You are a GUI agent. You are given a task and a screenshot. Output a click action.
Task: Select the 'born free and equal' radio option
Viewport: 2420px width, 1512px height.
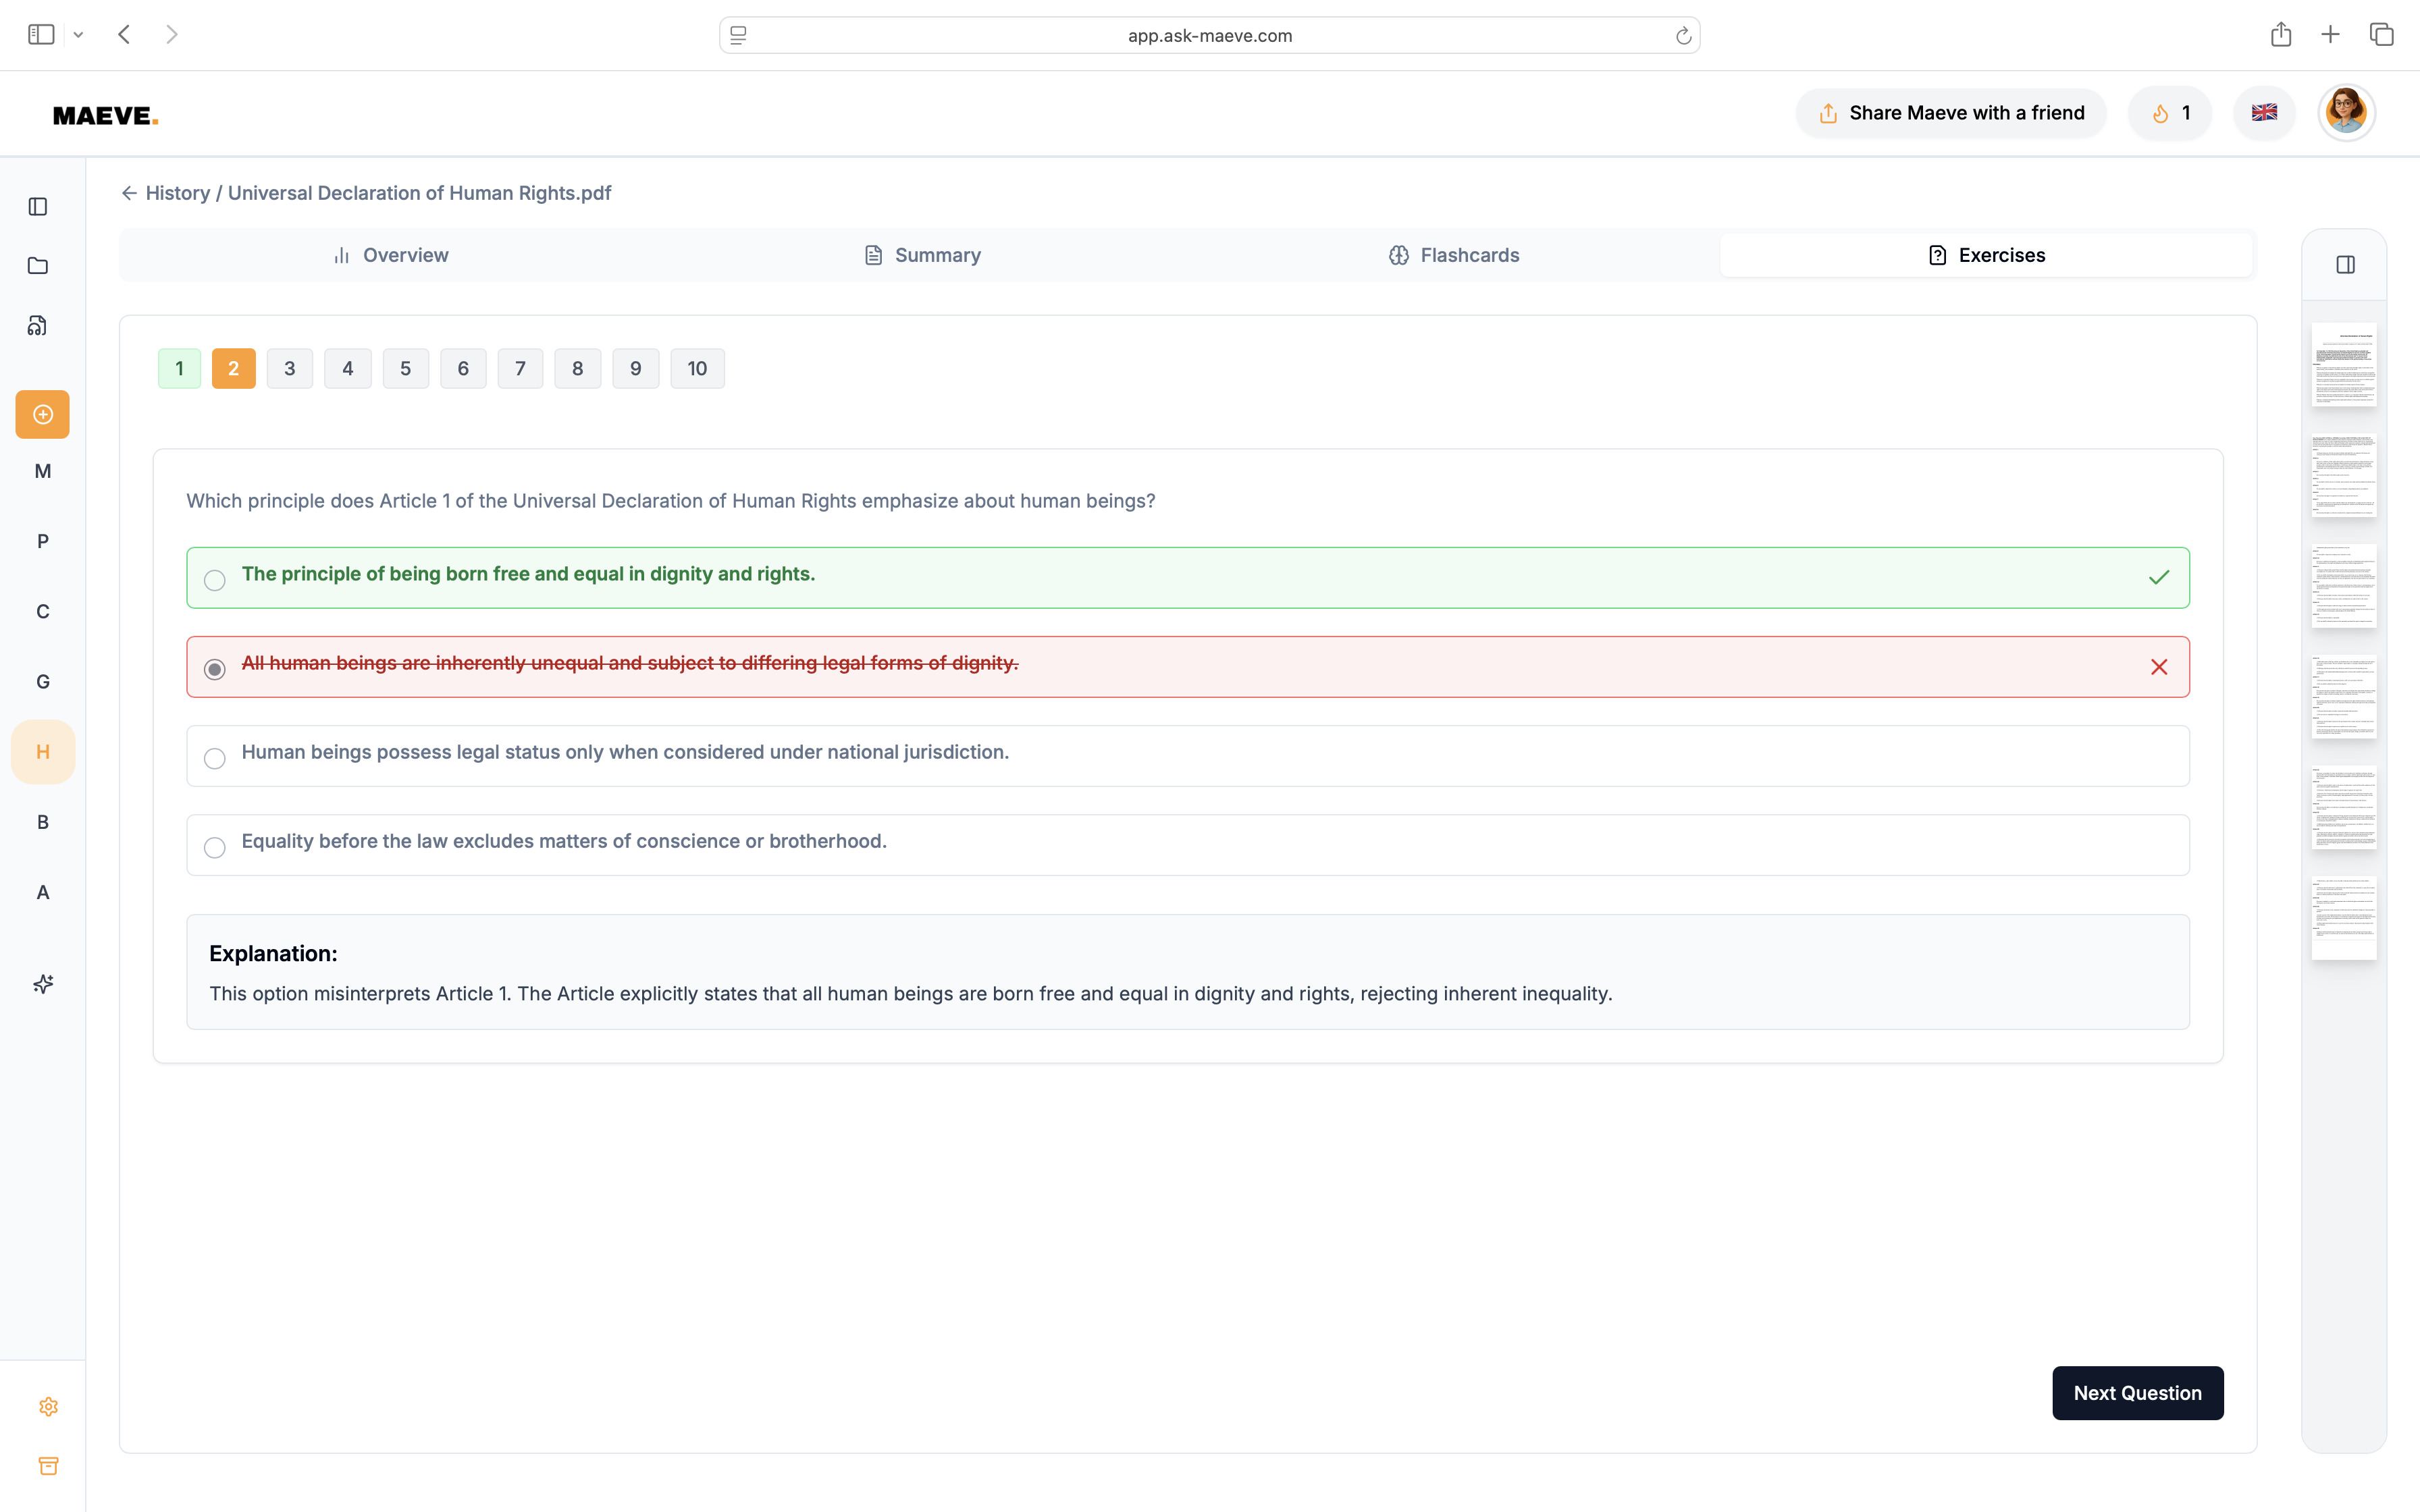pyautogui.click(x=214, y=580)
